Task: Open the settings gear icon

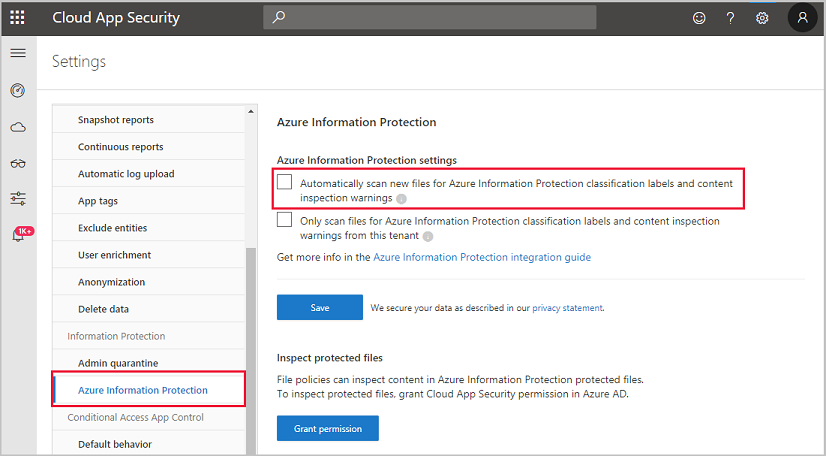Action: pyautogui.click(x=762, y=18)
